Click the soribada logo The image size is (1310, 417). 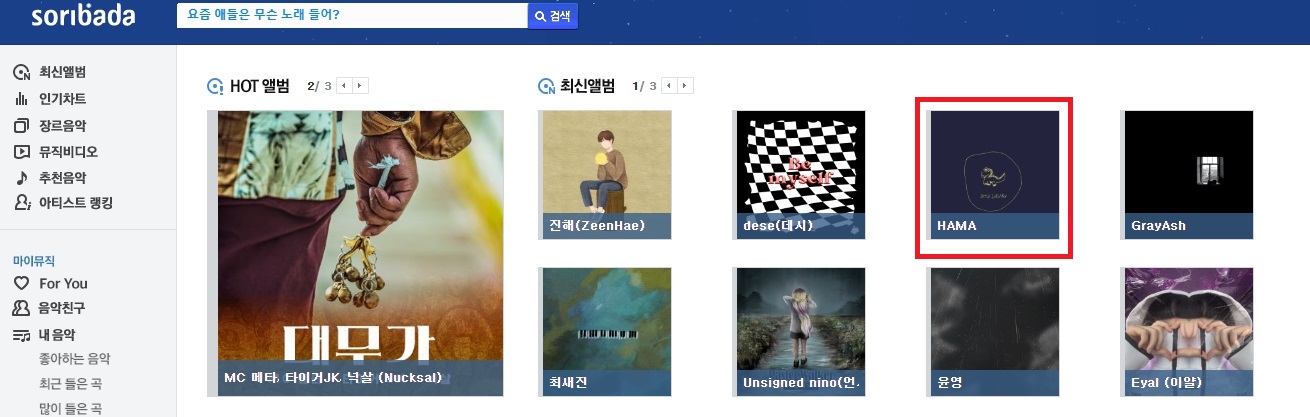(x=83, y=17)
